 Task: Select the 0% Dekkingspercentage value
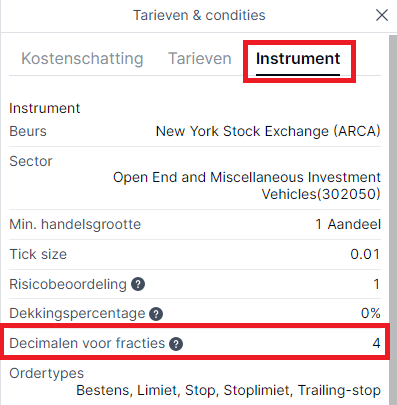(370, 313)
